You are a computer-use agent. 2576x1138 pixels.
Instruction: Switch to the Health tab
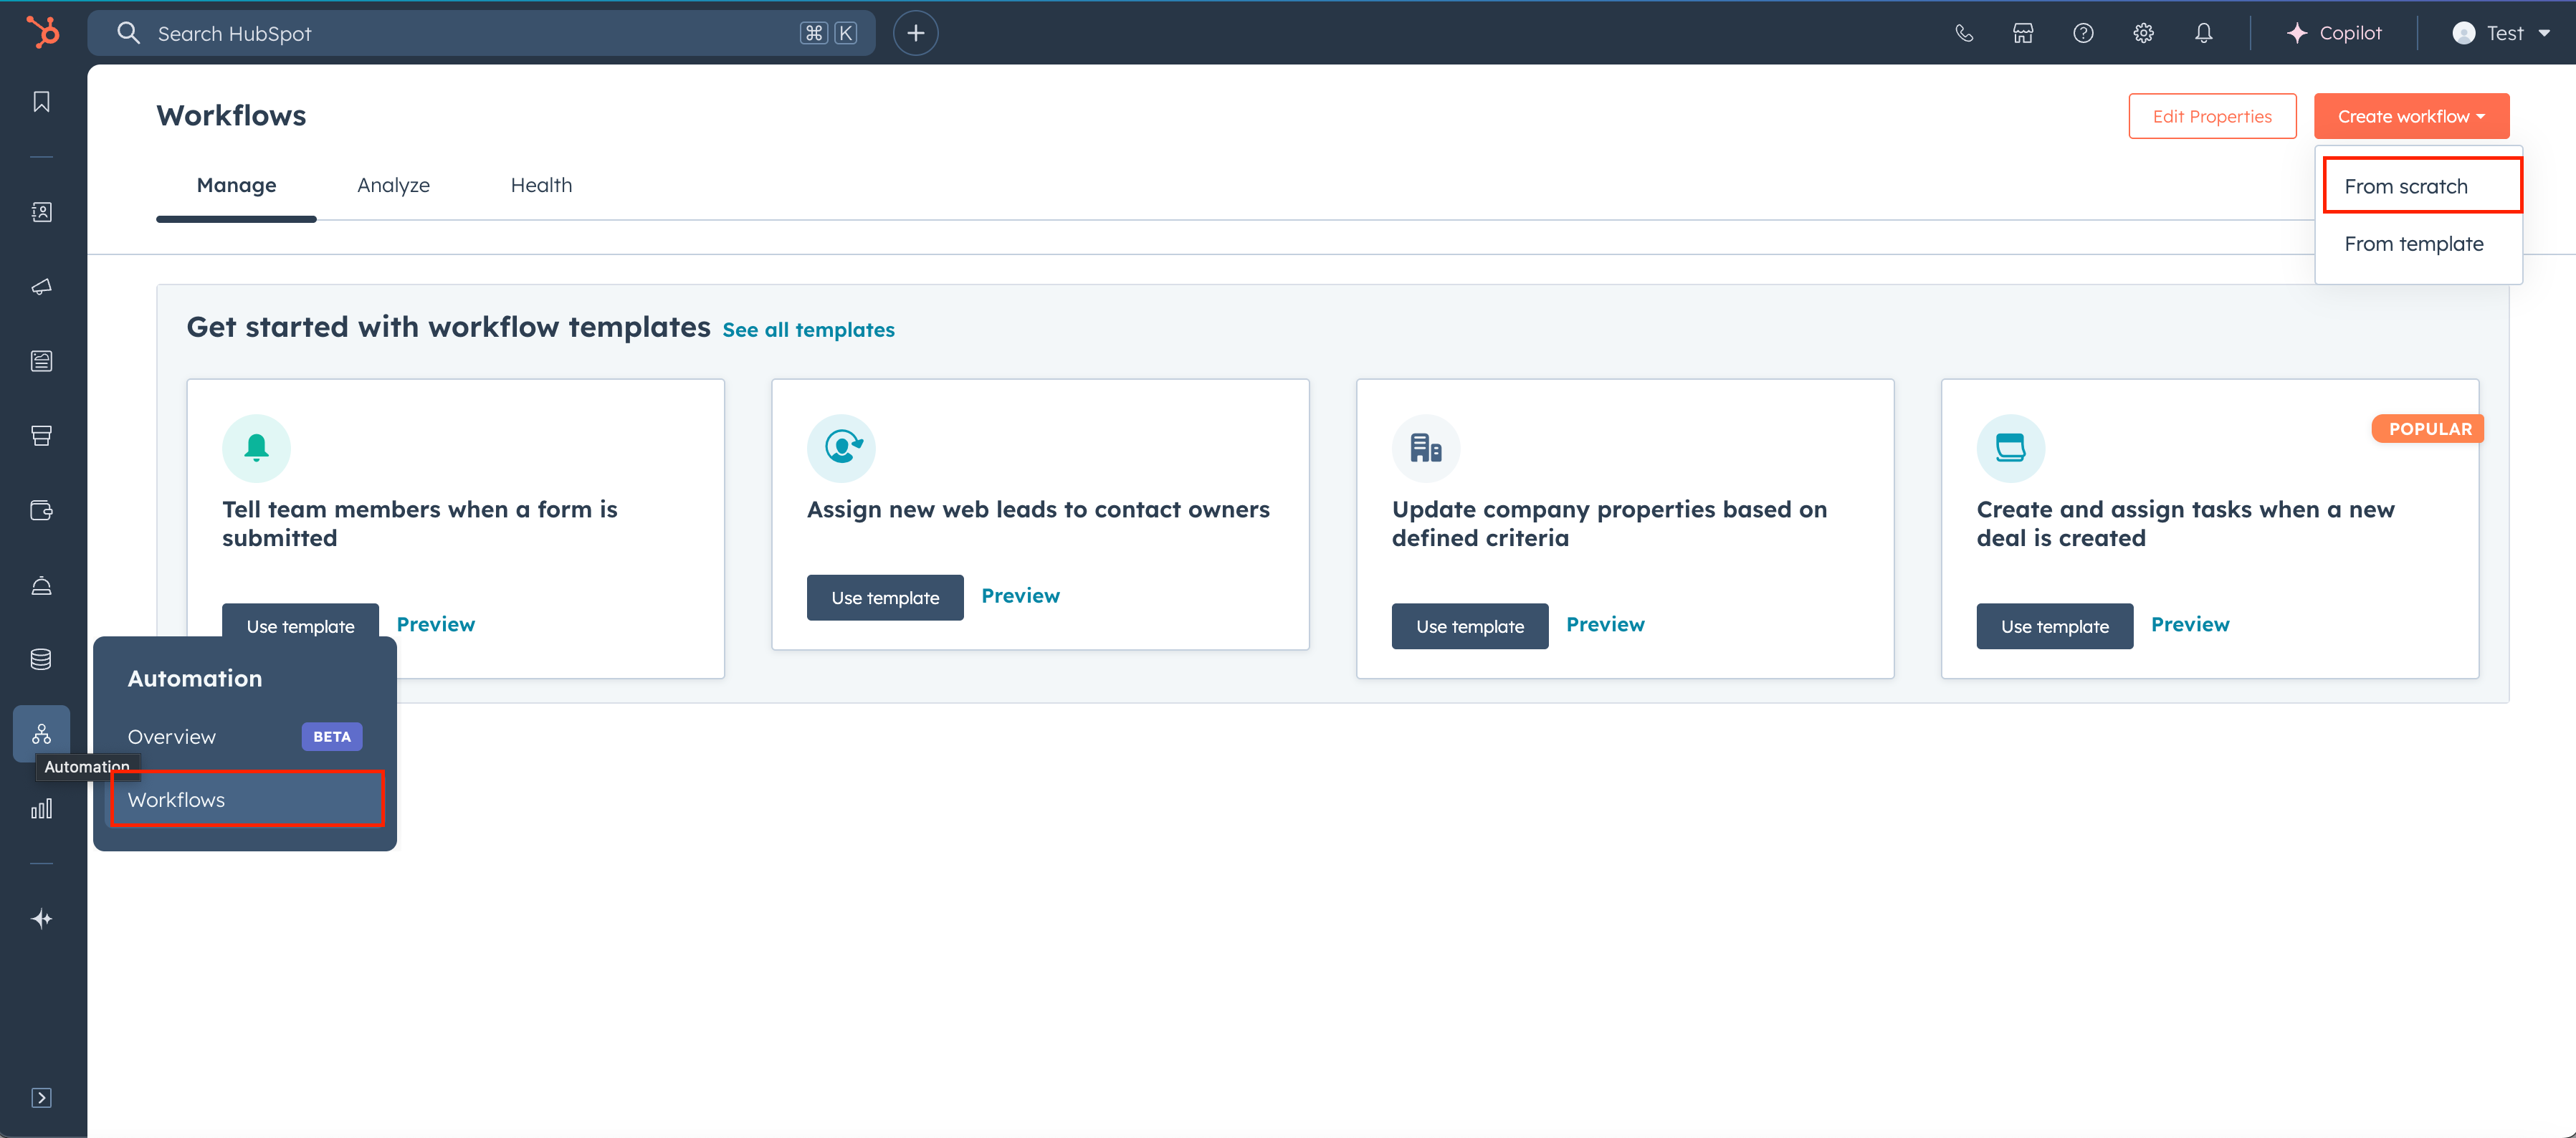[x=541, y=186]
